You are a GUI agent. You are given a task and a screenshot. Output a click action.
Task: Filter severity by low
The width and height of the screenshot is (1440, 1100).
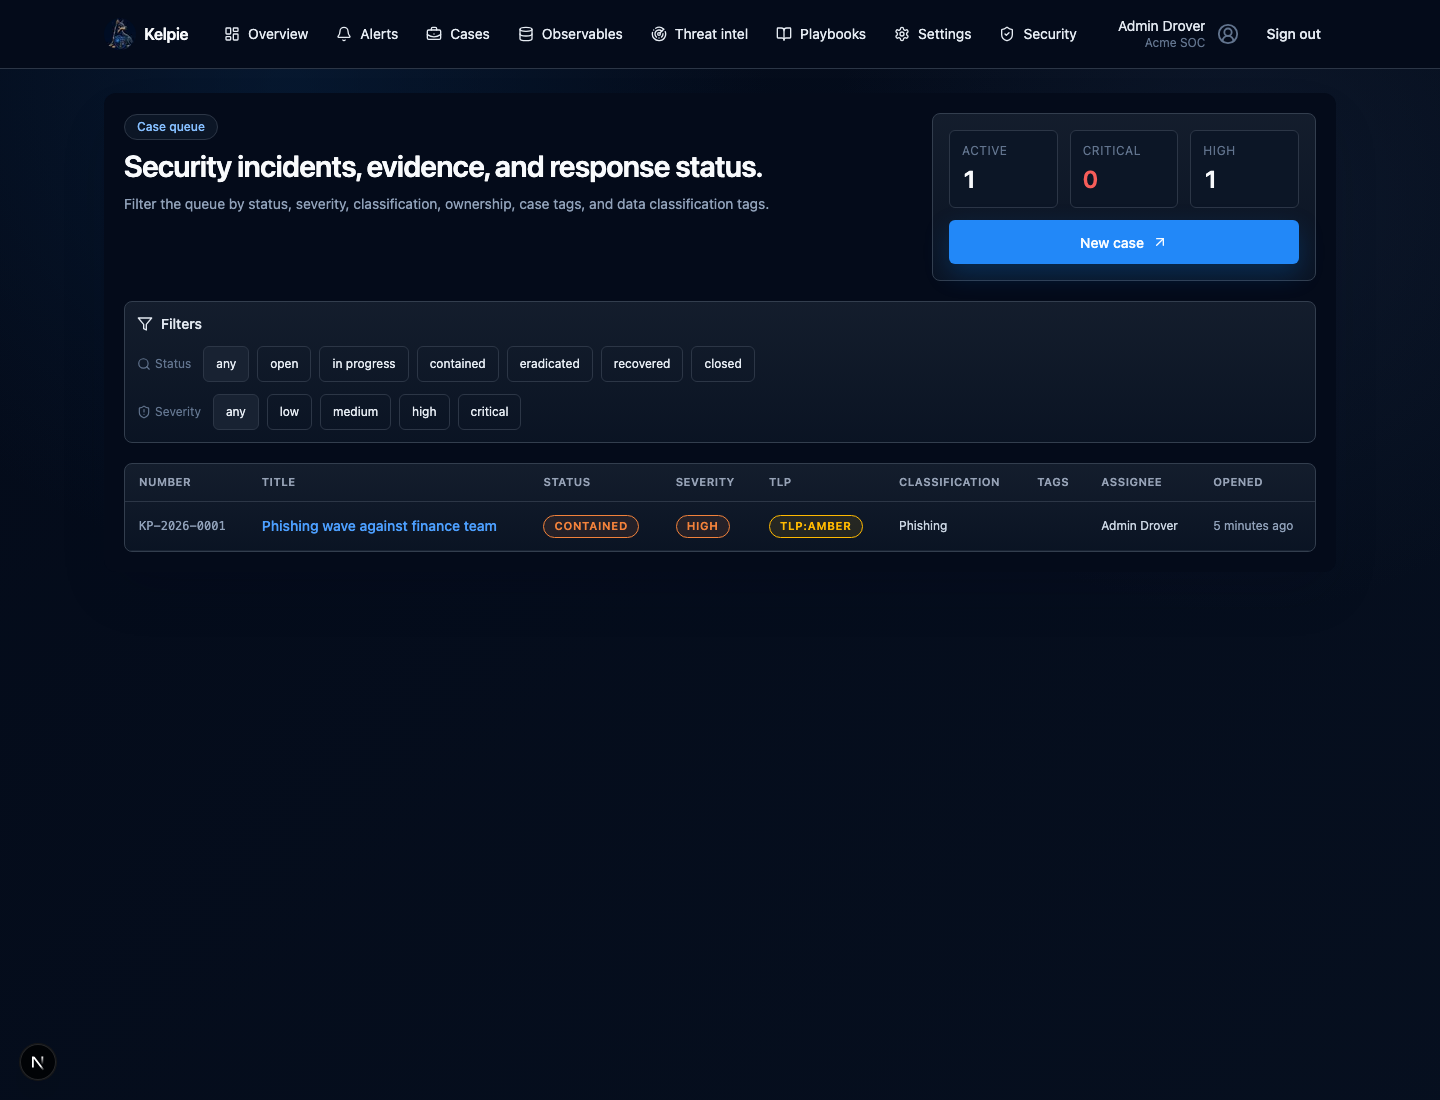(289, 412)
